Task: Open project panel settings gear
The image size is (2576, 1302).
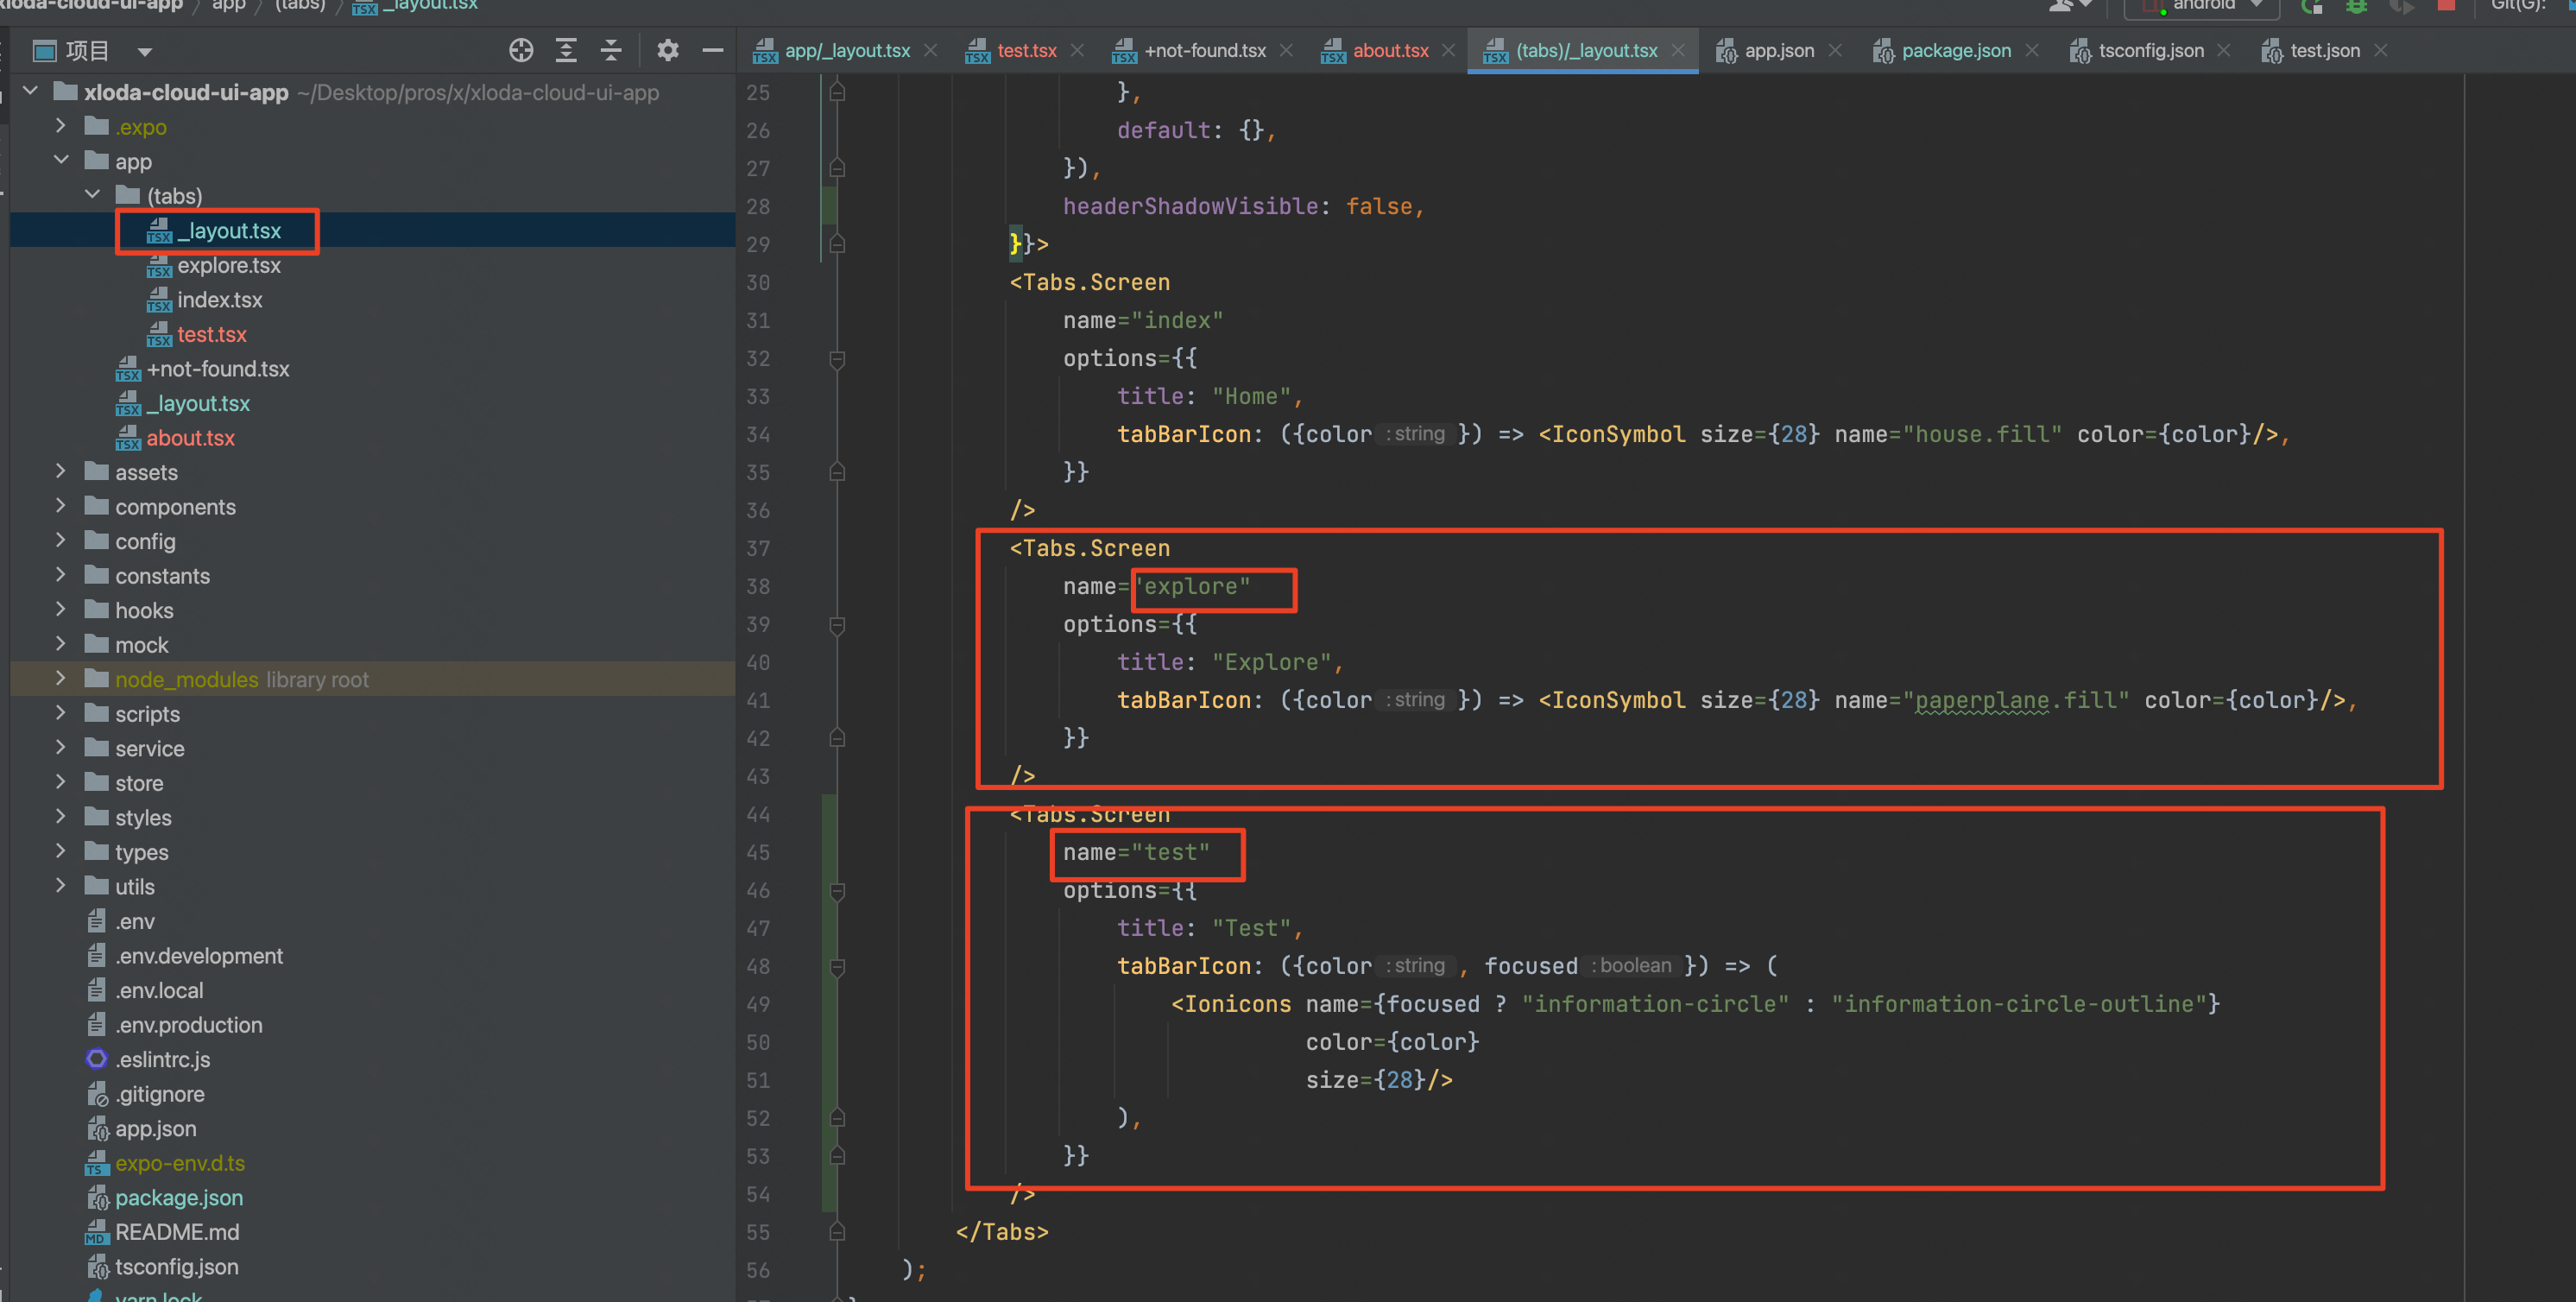Action: (667, 51)
